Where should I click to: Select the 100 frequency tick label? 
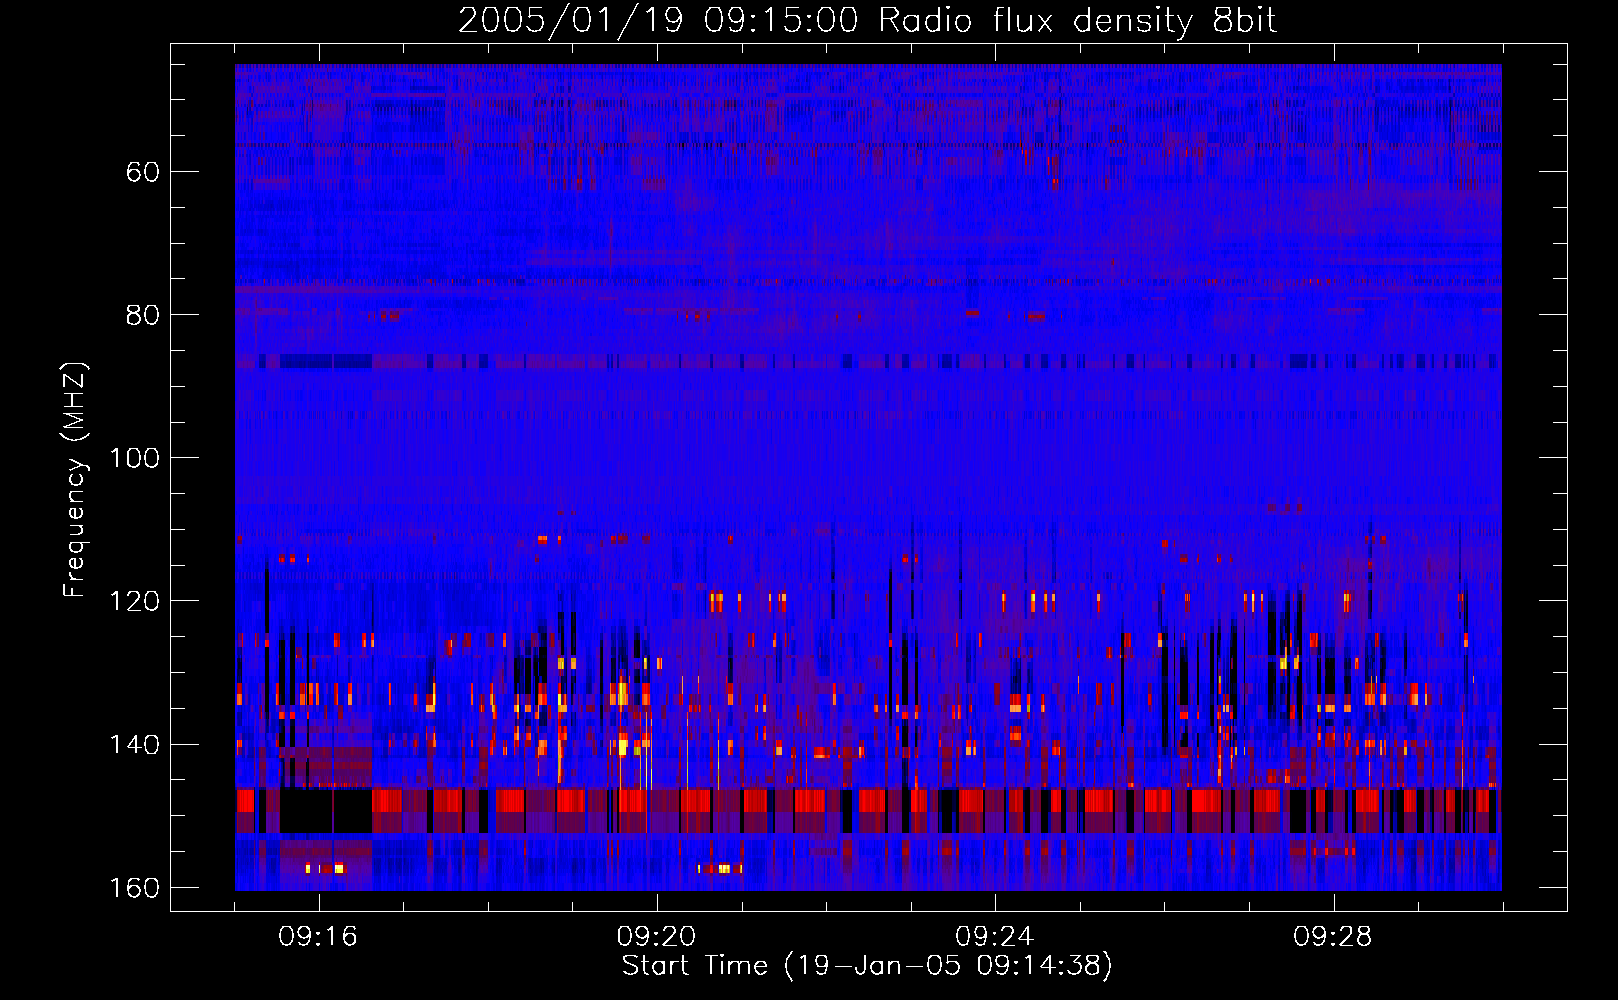[133, 458]
